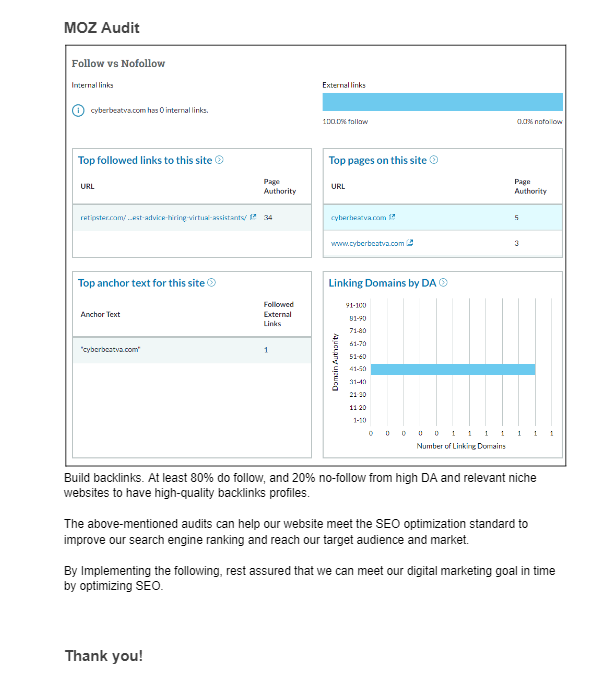Click the Anchor Text column header
601x678 pixels.
(x=100, y=314)
